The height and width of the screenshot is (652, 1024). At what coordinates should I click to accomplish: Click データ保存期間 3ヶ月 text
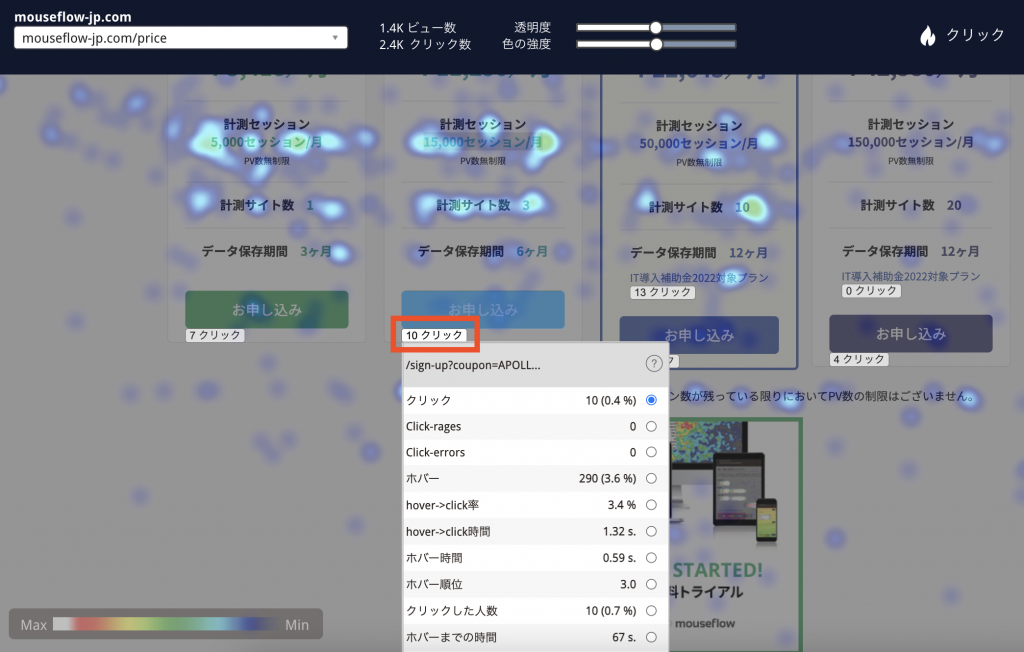pos(266,252)
